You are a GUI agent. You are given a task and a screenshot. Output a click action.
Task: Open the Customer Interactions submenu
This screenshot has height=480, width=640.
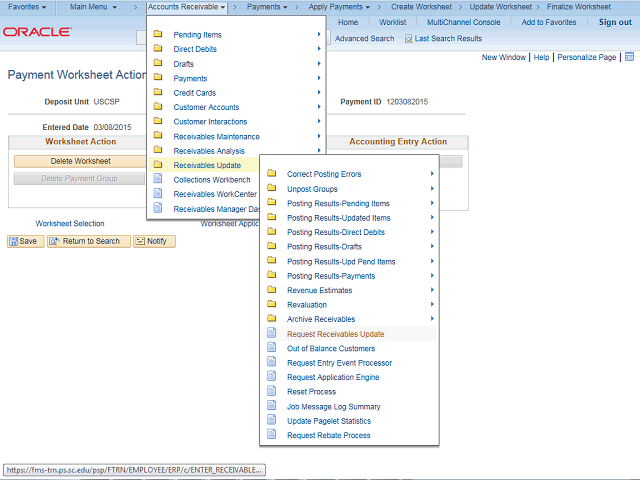click(x=210, y=122)
